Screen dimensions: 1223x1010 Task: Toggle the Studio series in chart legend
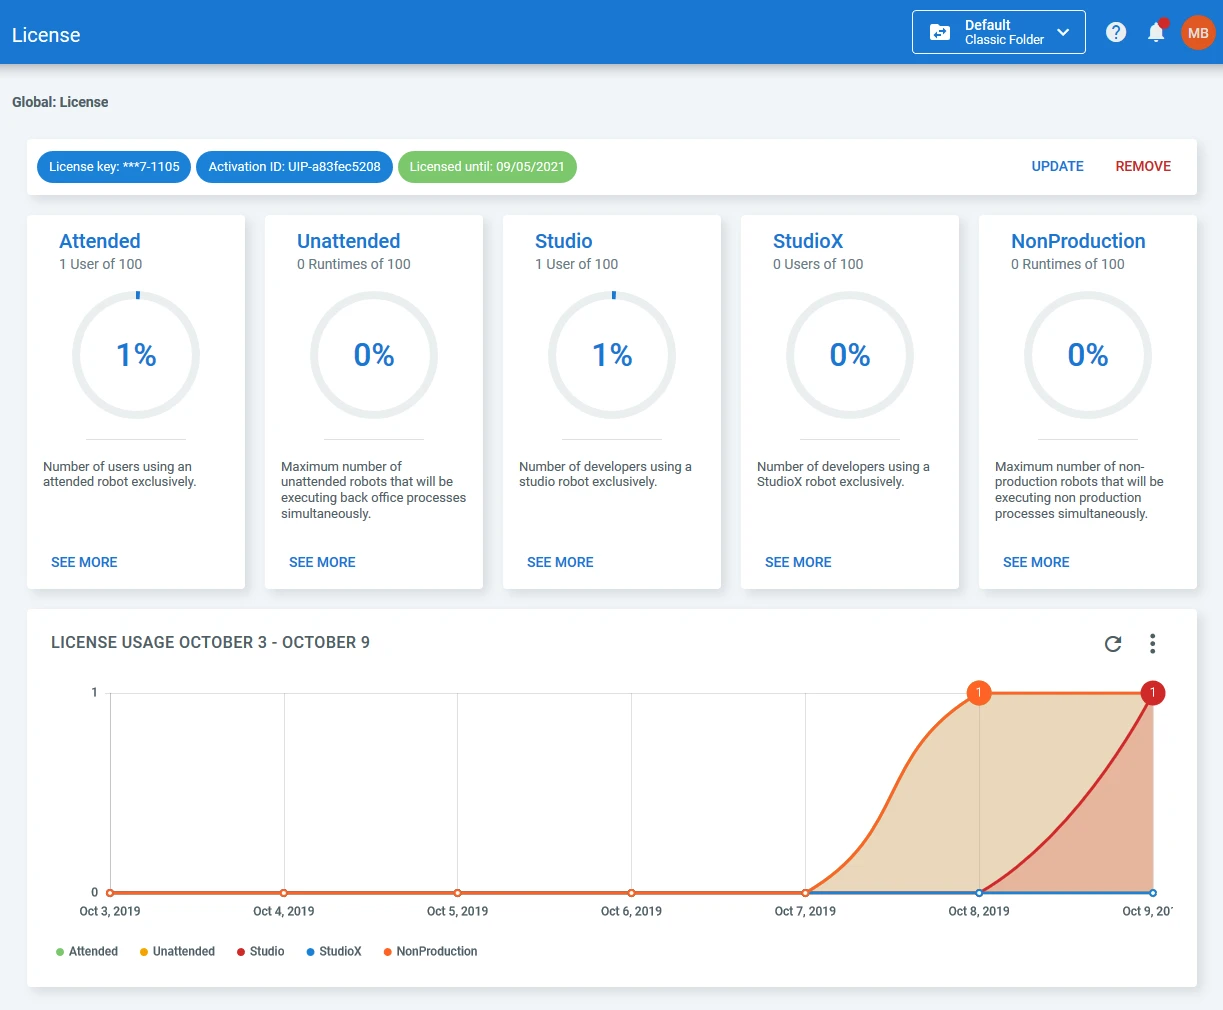tap(260, 951)
